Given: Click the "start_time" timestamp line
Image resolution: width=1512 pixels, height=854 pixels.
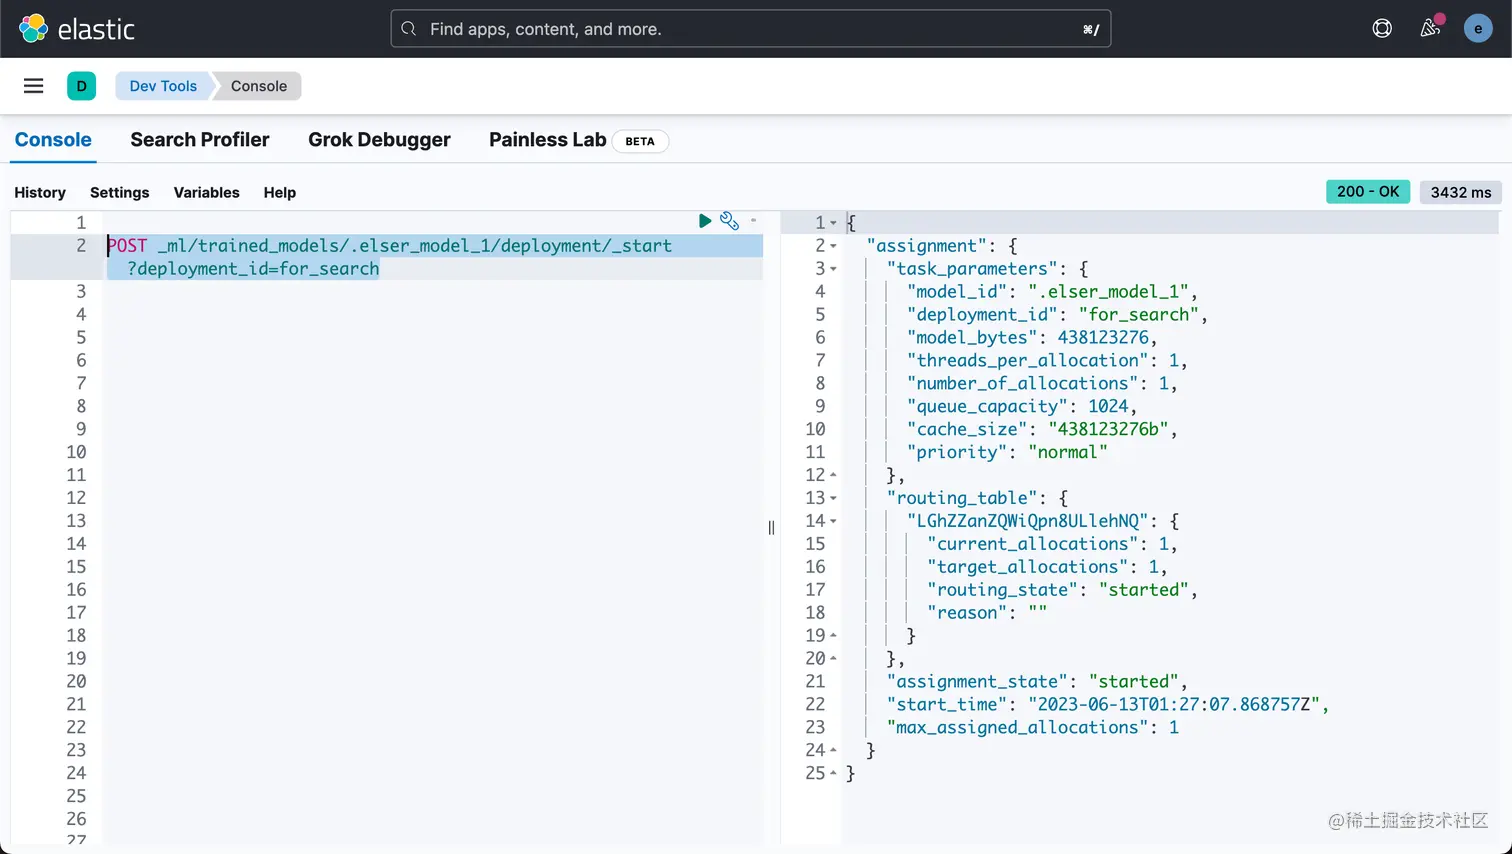Looking at the screenshot, I should point(1108,705).
